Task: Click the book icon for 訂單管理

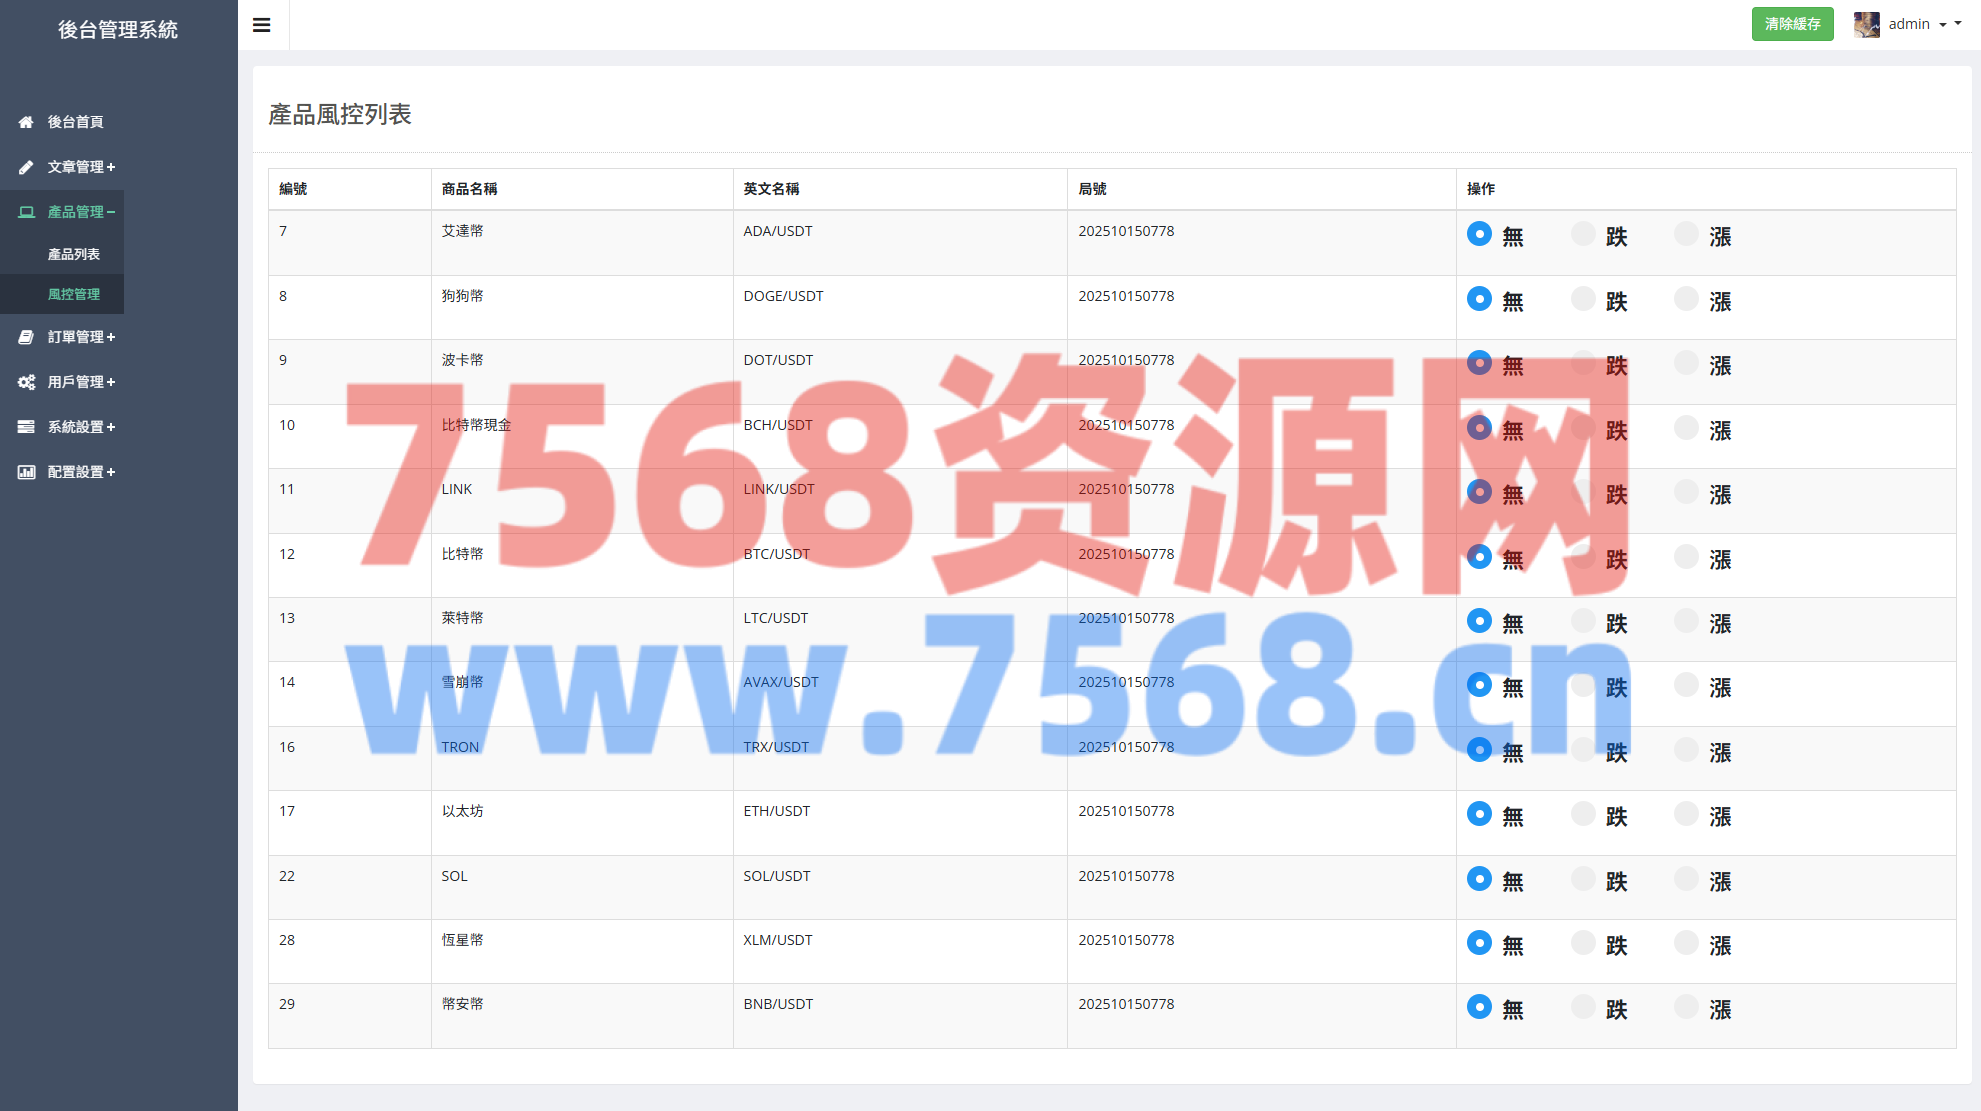Action: coord(26,337)
